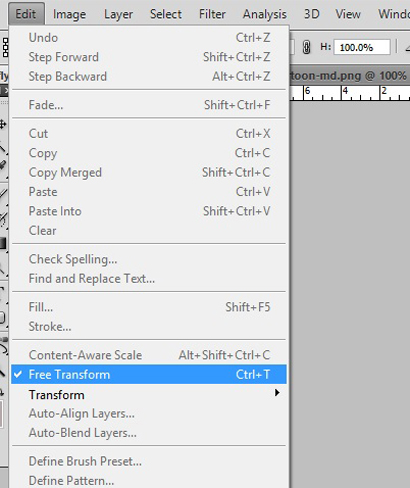Click the horizontal ruler above canvas
This screenshot has width=410, height=488.
(350, 93)
